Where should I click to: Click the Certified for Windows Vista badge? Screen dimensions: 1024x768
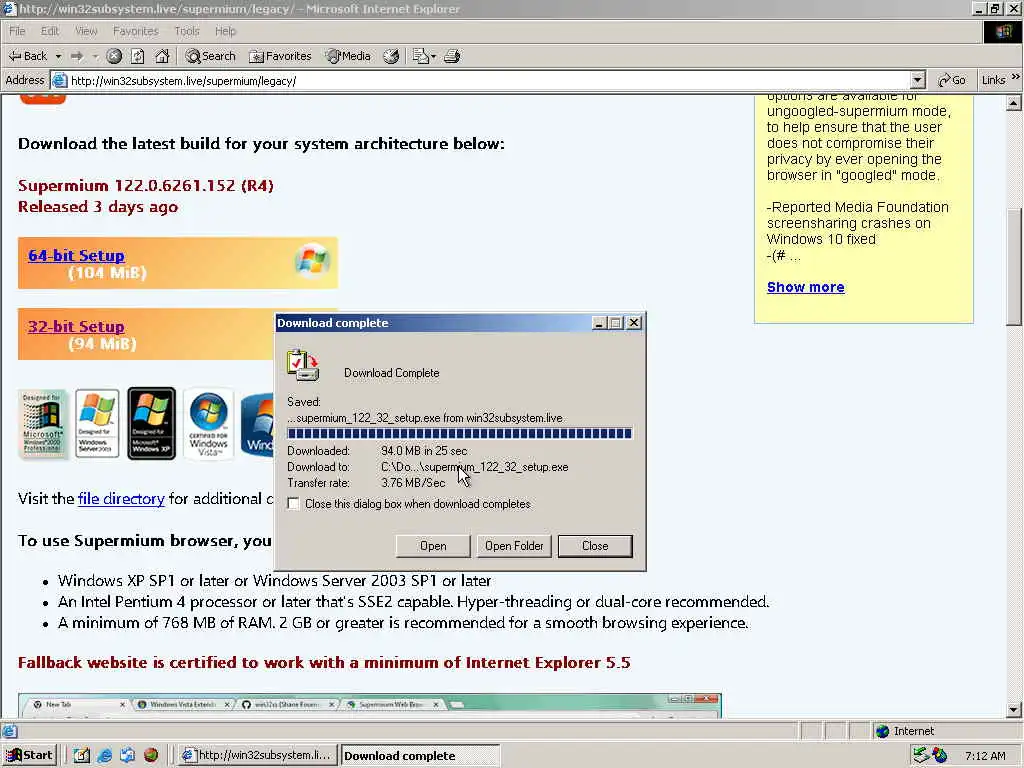point(208,424)
